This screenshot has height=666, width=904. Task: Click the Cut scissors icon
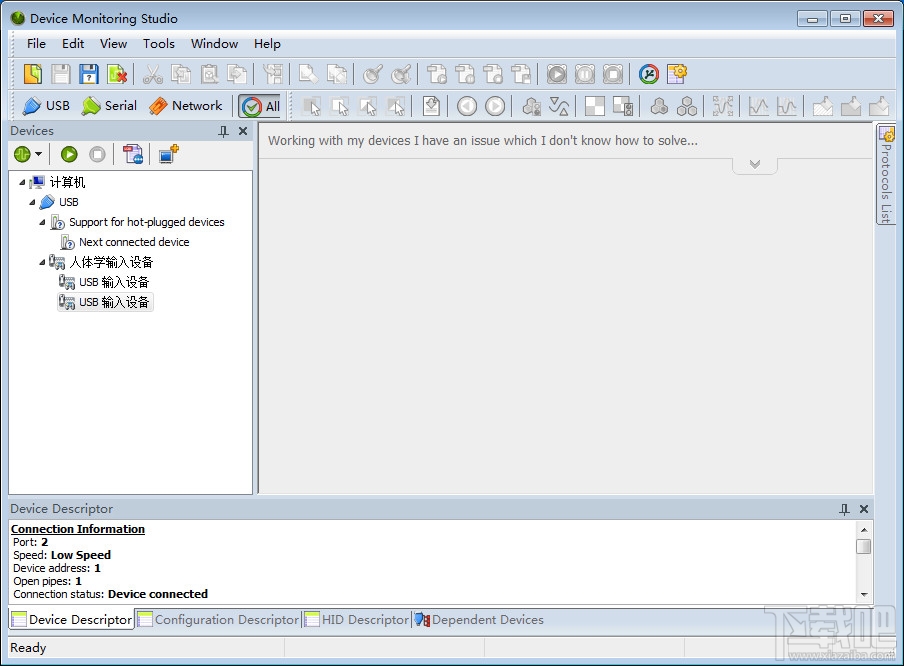pyautogui.click(x=153, y=74)
